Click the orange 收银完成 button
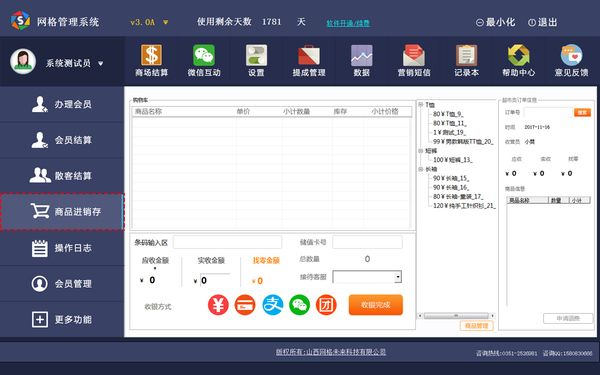The image size is (600, 375). pyautogui.click(x=375, y=305)
